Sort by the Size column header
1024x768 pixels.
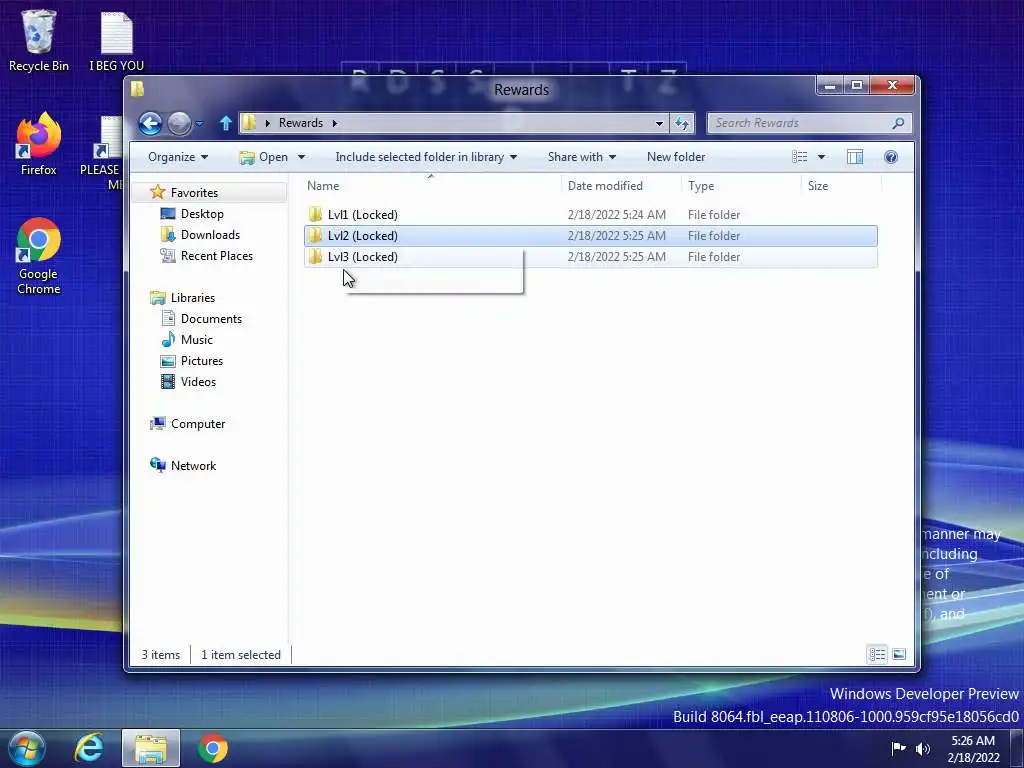click(841, 185)
